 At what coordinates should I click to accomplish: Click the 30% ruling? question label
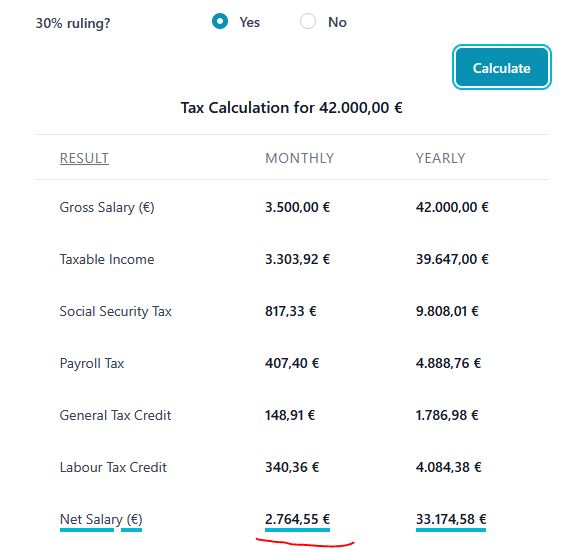[x=73, y=23]
